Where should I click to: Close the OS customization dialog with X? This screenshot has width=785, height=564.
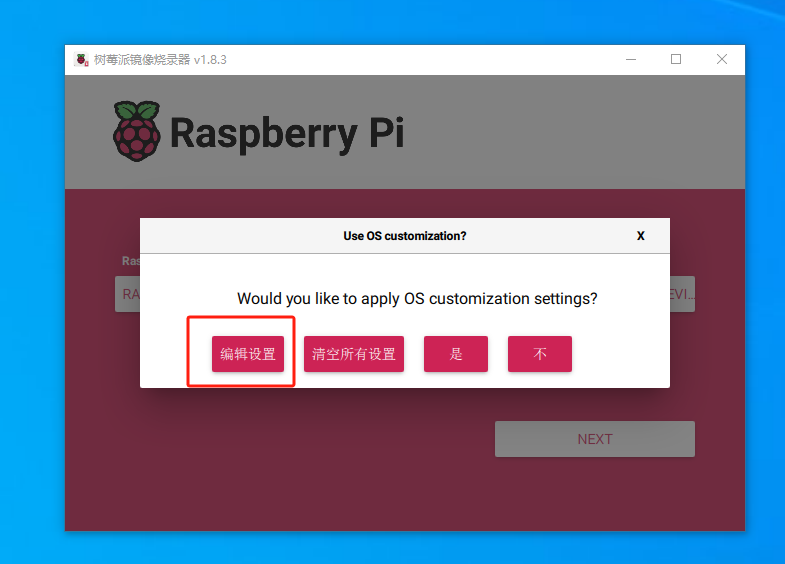click(x=640, y=236)
